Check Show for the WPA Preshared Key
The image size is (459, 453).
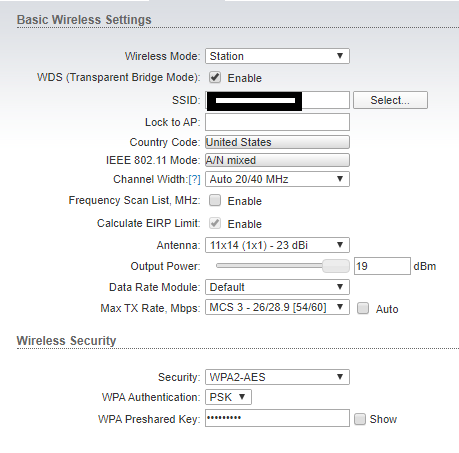360,419
